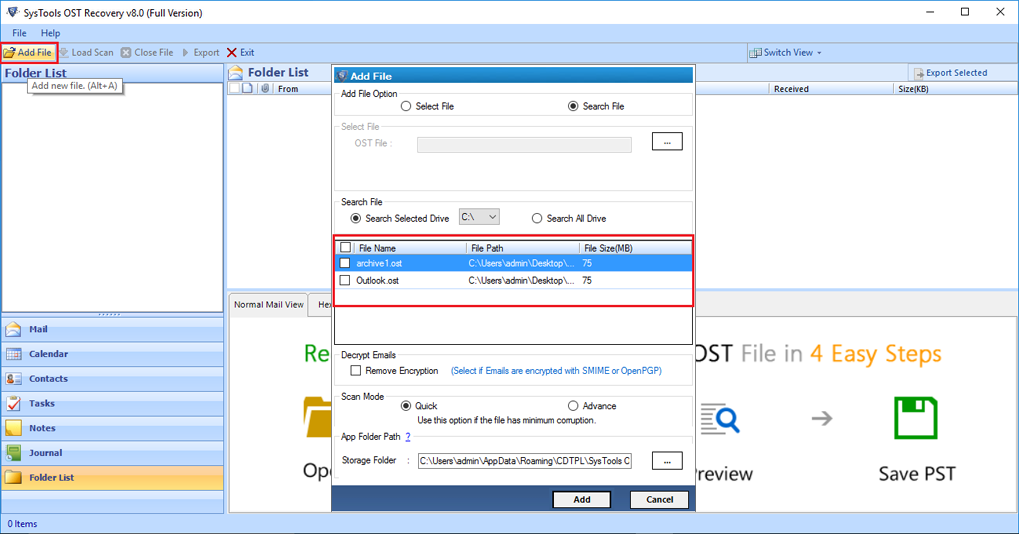Select the archive1.ost file name
Image resolution: width=1019 pixels, height=534 pixels.
pos(379,263)
